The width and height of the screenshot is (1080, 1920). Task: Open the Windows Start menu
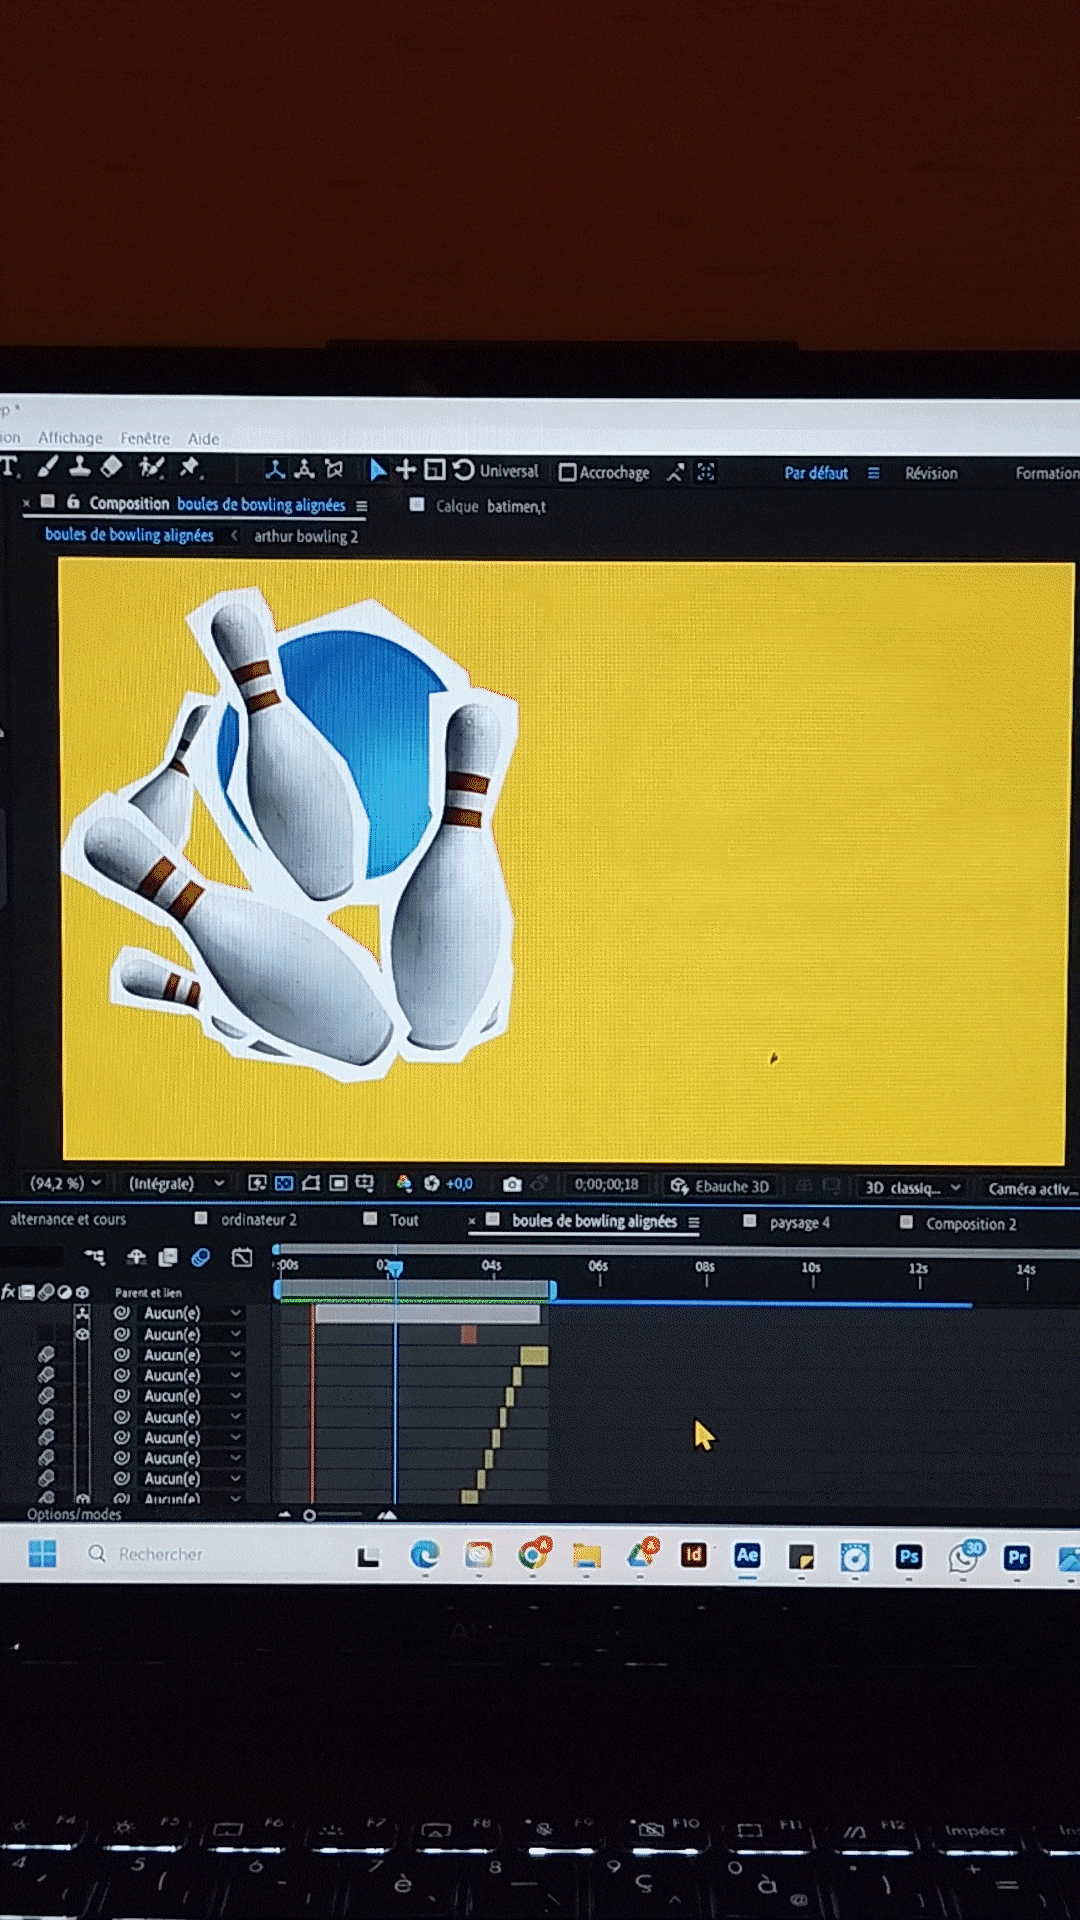coord(42,1553)
